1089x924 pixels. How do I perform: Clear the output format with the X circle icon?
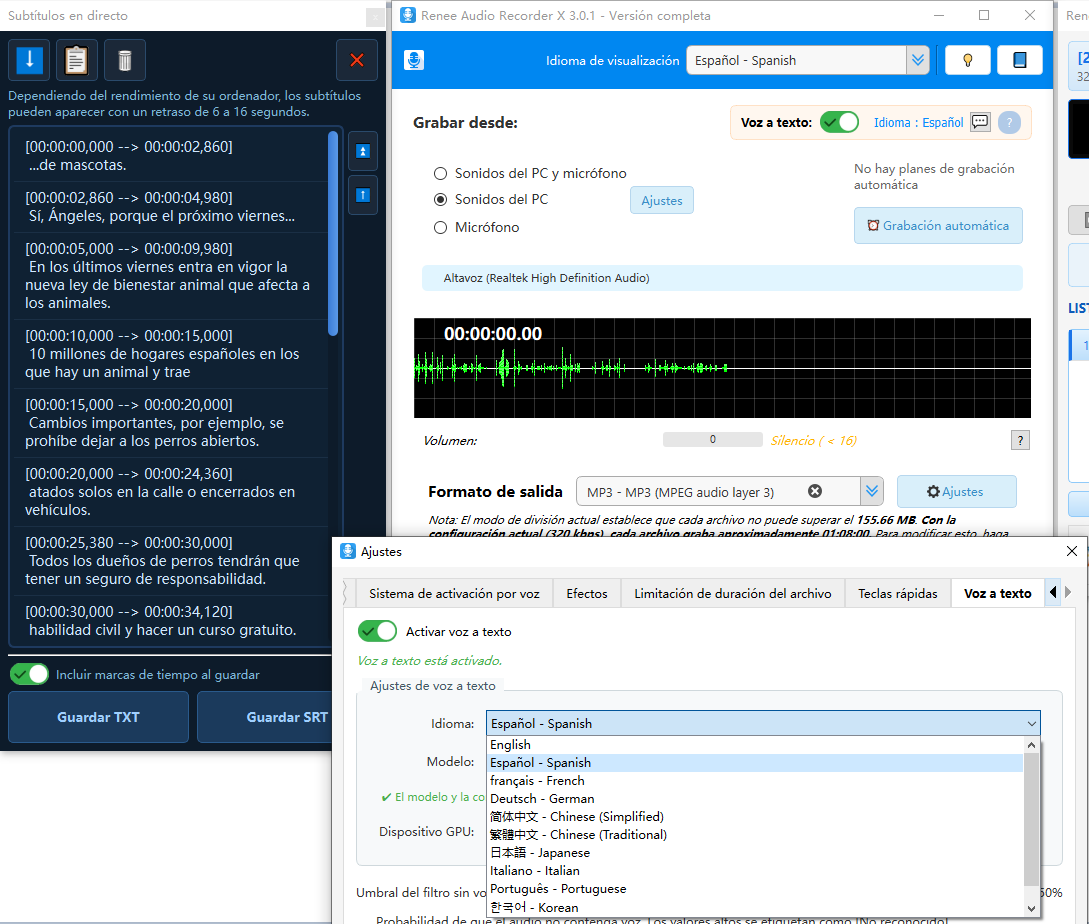815,491
